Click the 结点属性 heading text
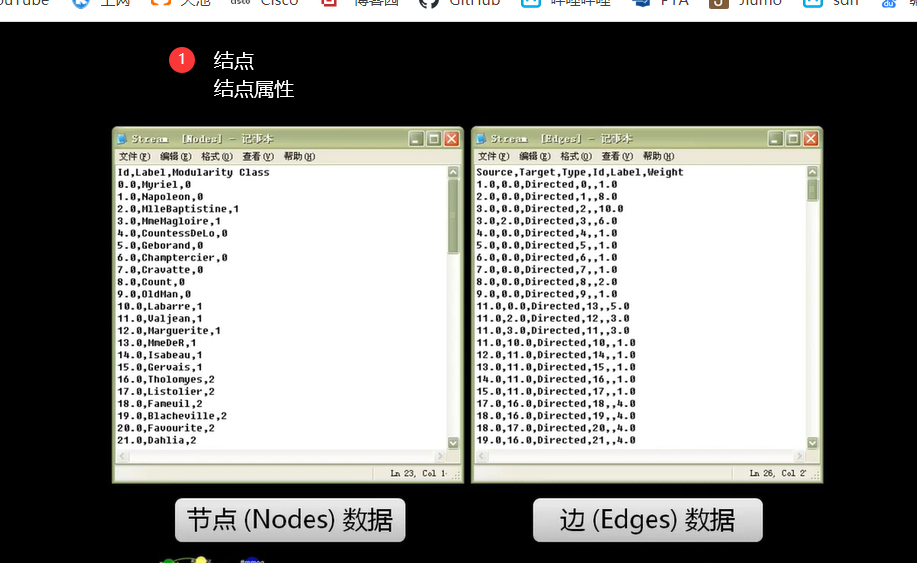The image size is (917, 563). (254, 89)
